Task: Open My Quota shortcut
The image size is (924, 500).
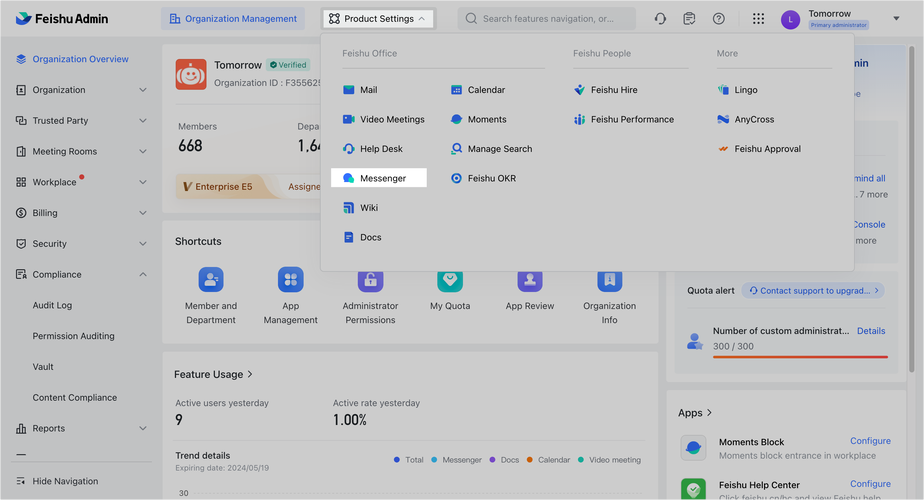Action: click(x=450, y=291)
